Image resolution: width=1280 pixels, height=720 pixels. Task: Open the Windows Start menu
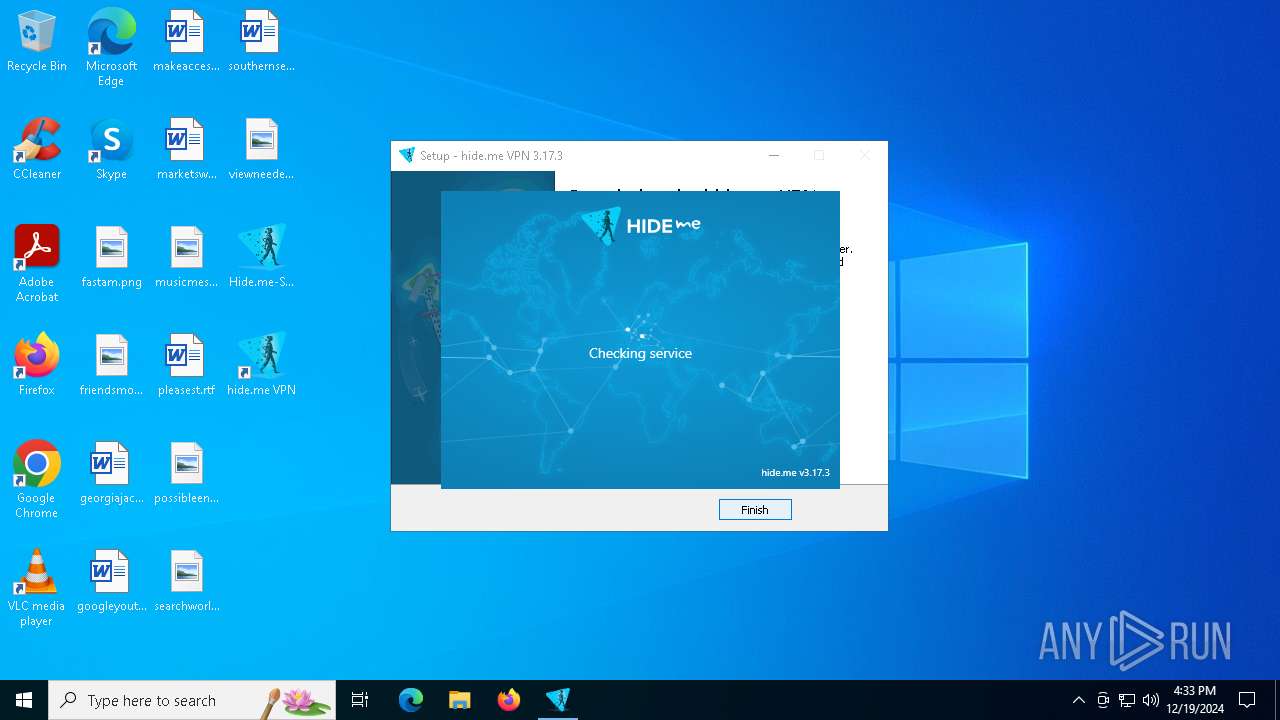(24, 700)
